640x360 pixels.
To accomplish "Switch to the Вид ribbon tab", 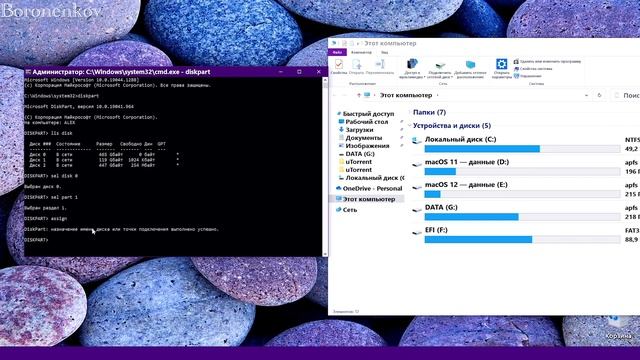I will (x=384, y=52).
